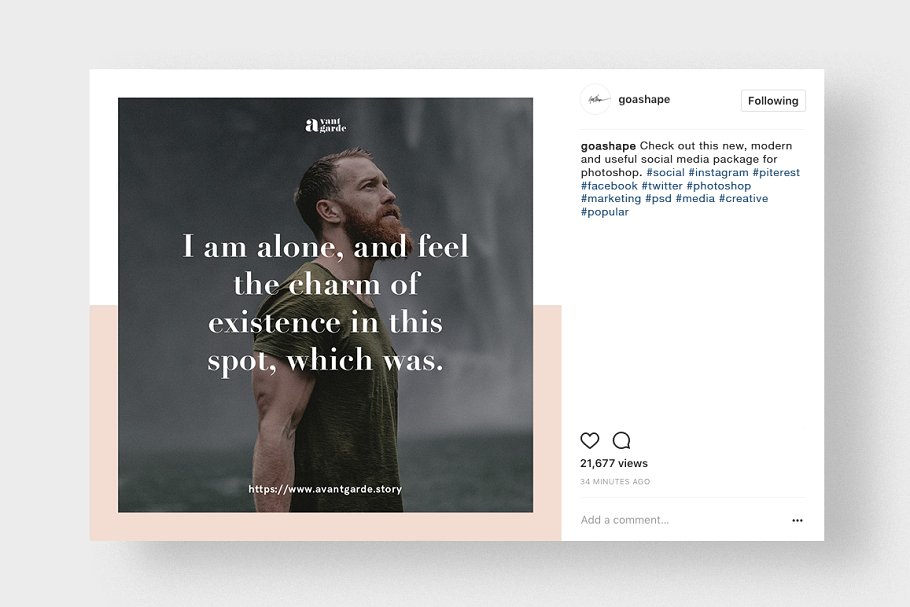Viewport: 910px width, 607px height.
Task: Open the #popular hashtag
Action: tap(605, 212)
